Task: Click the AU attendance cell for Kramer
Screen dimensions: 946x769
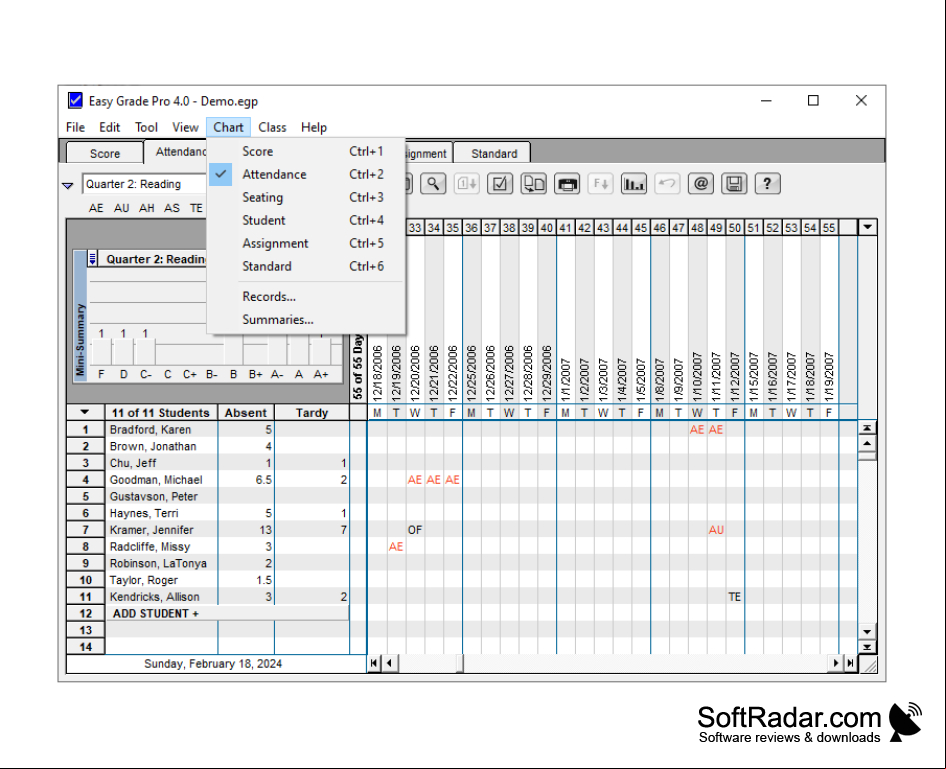Action: pyautogui.click(x=716, y=530)
